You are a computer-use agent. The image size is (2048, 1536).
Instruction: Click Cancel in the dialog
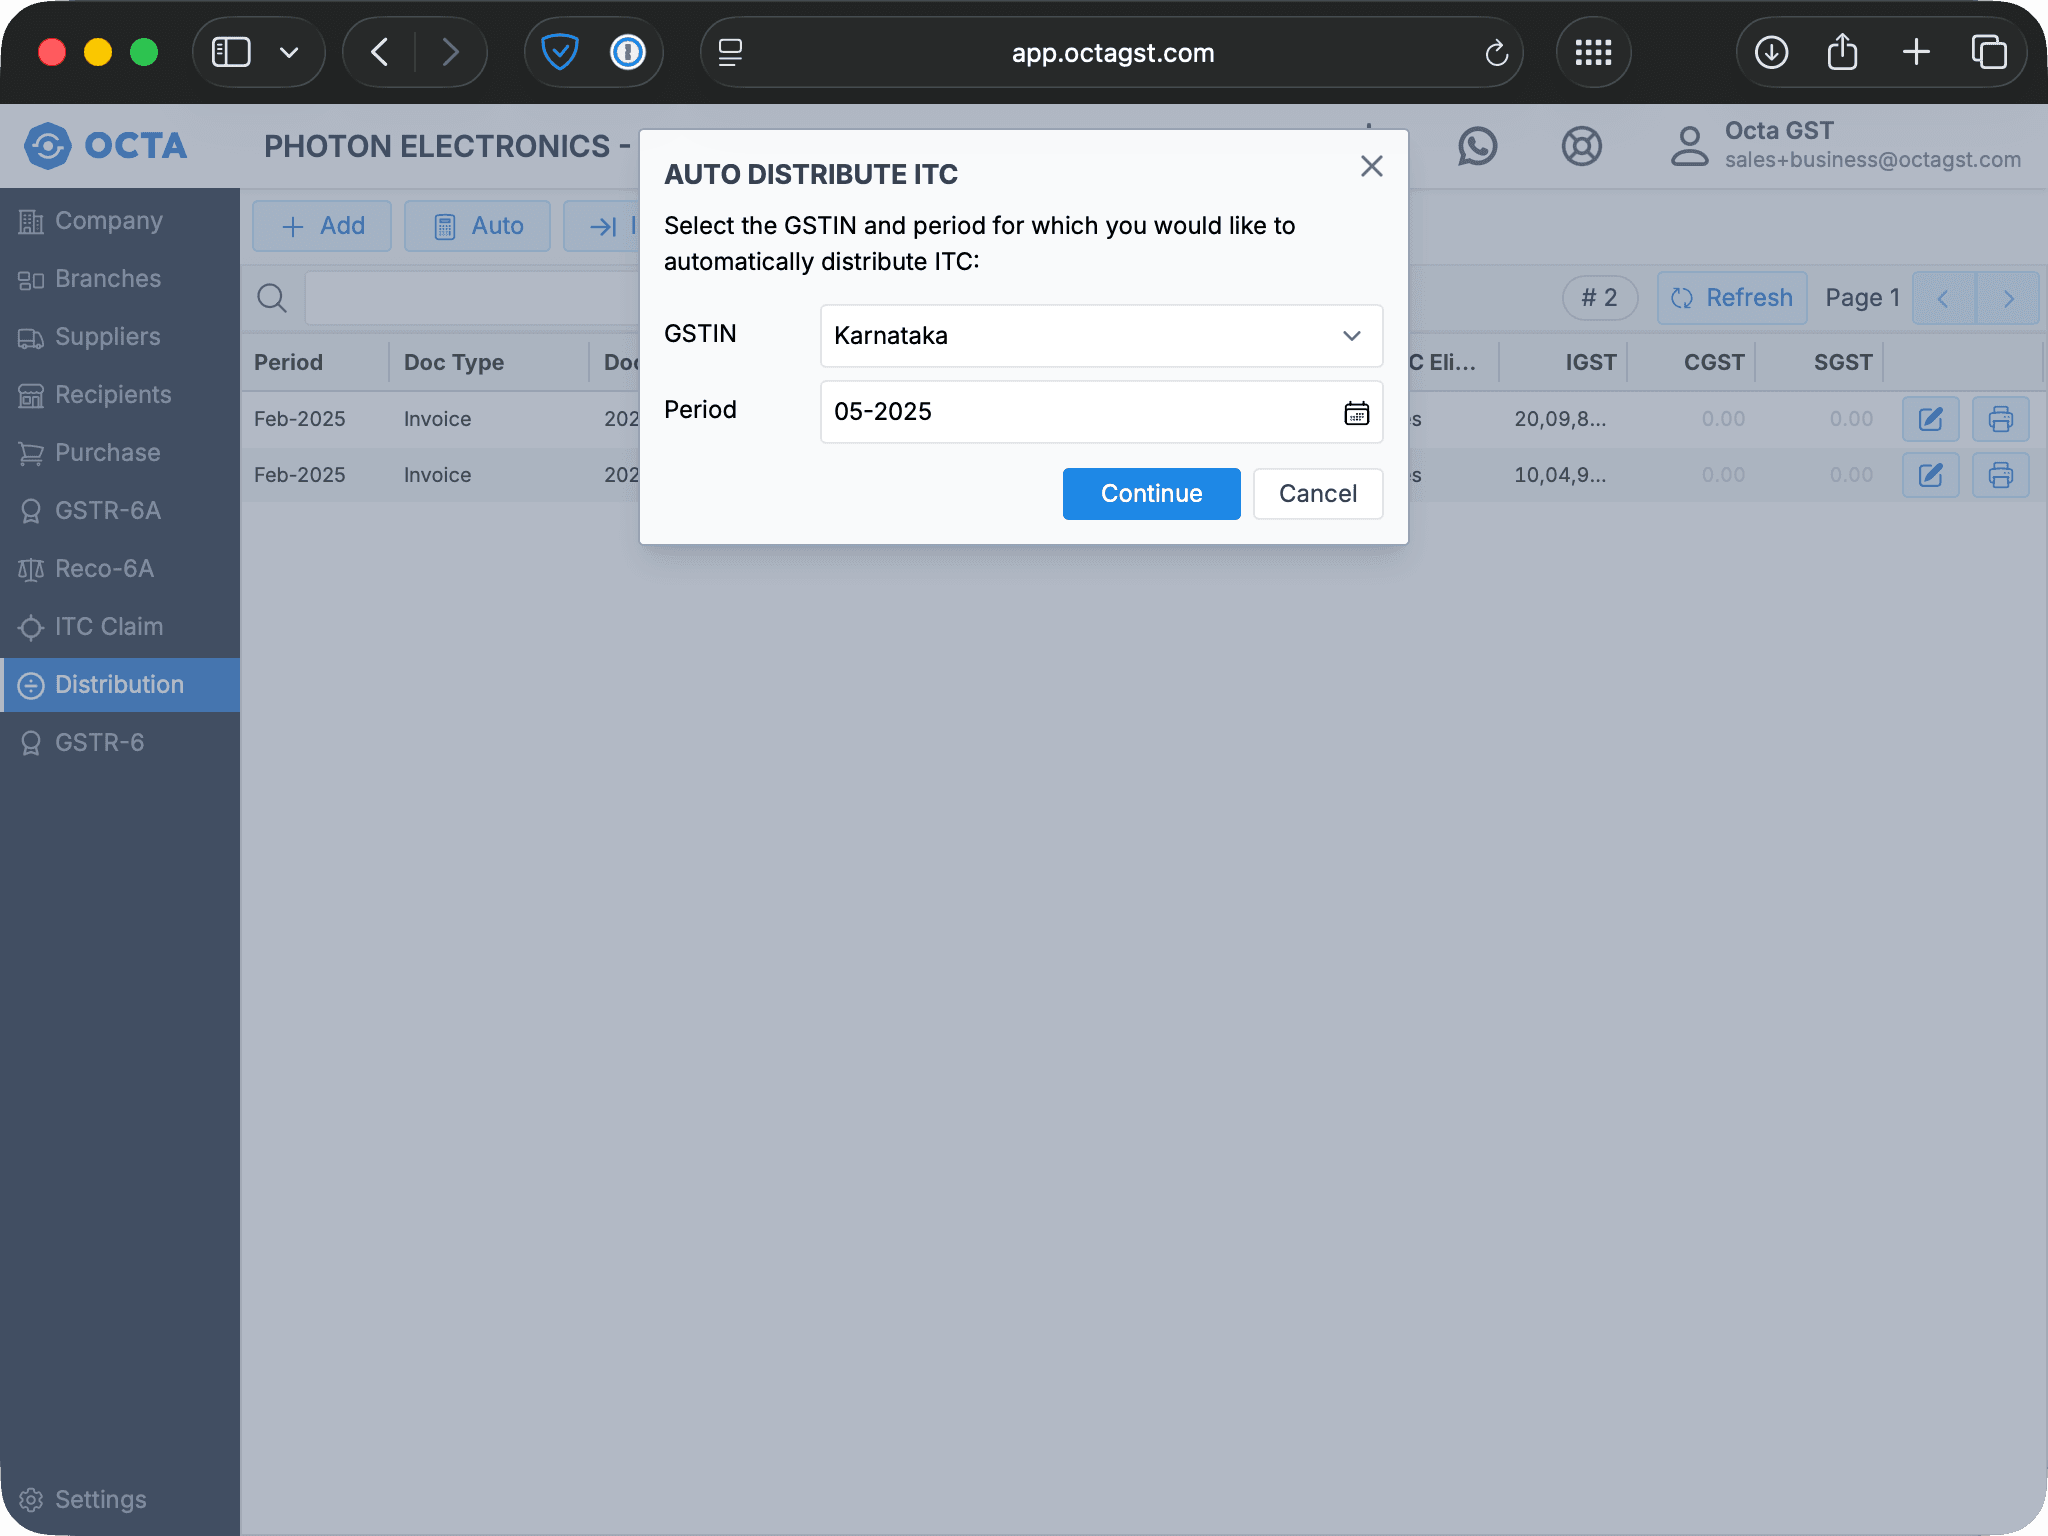click(1317, 494)
